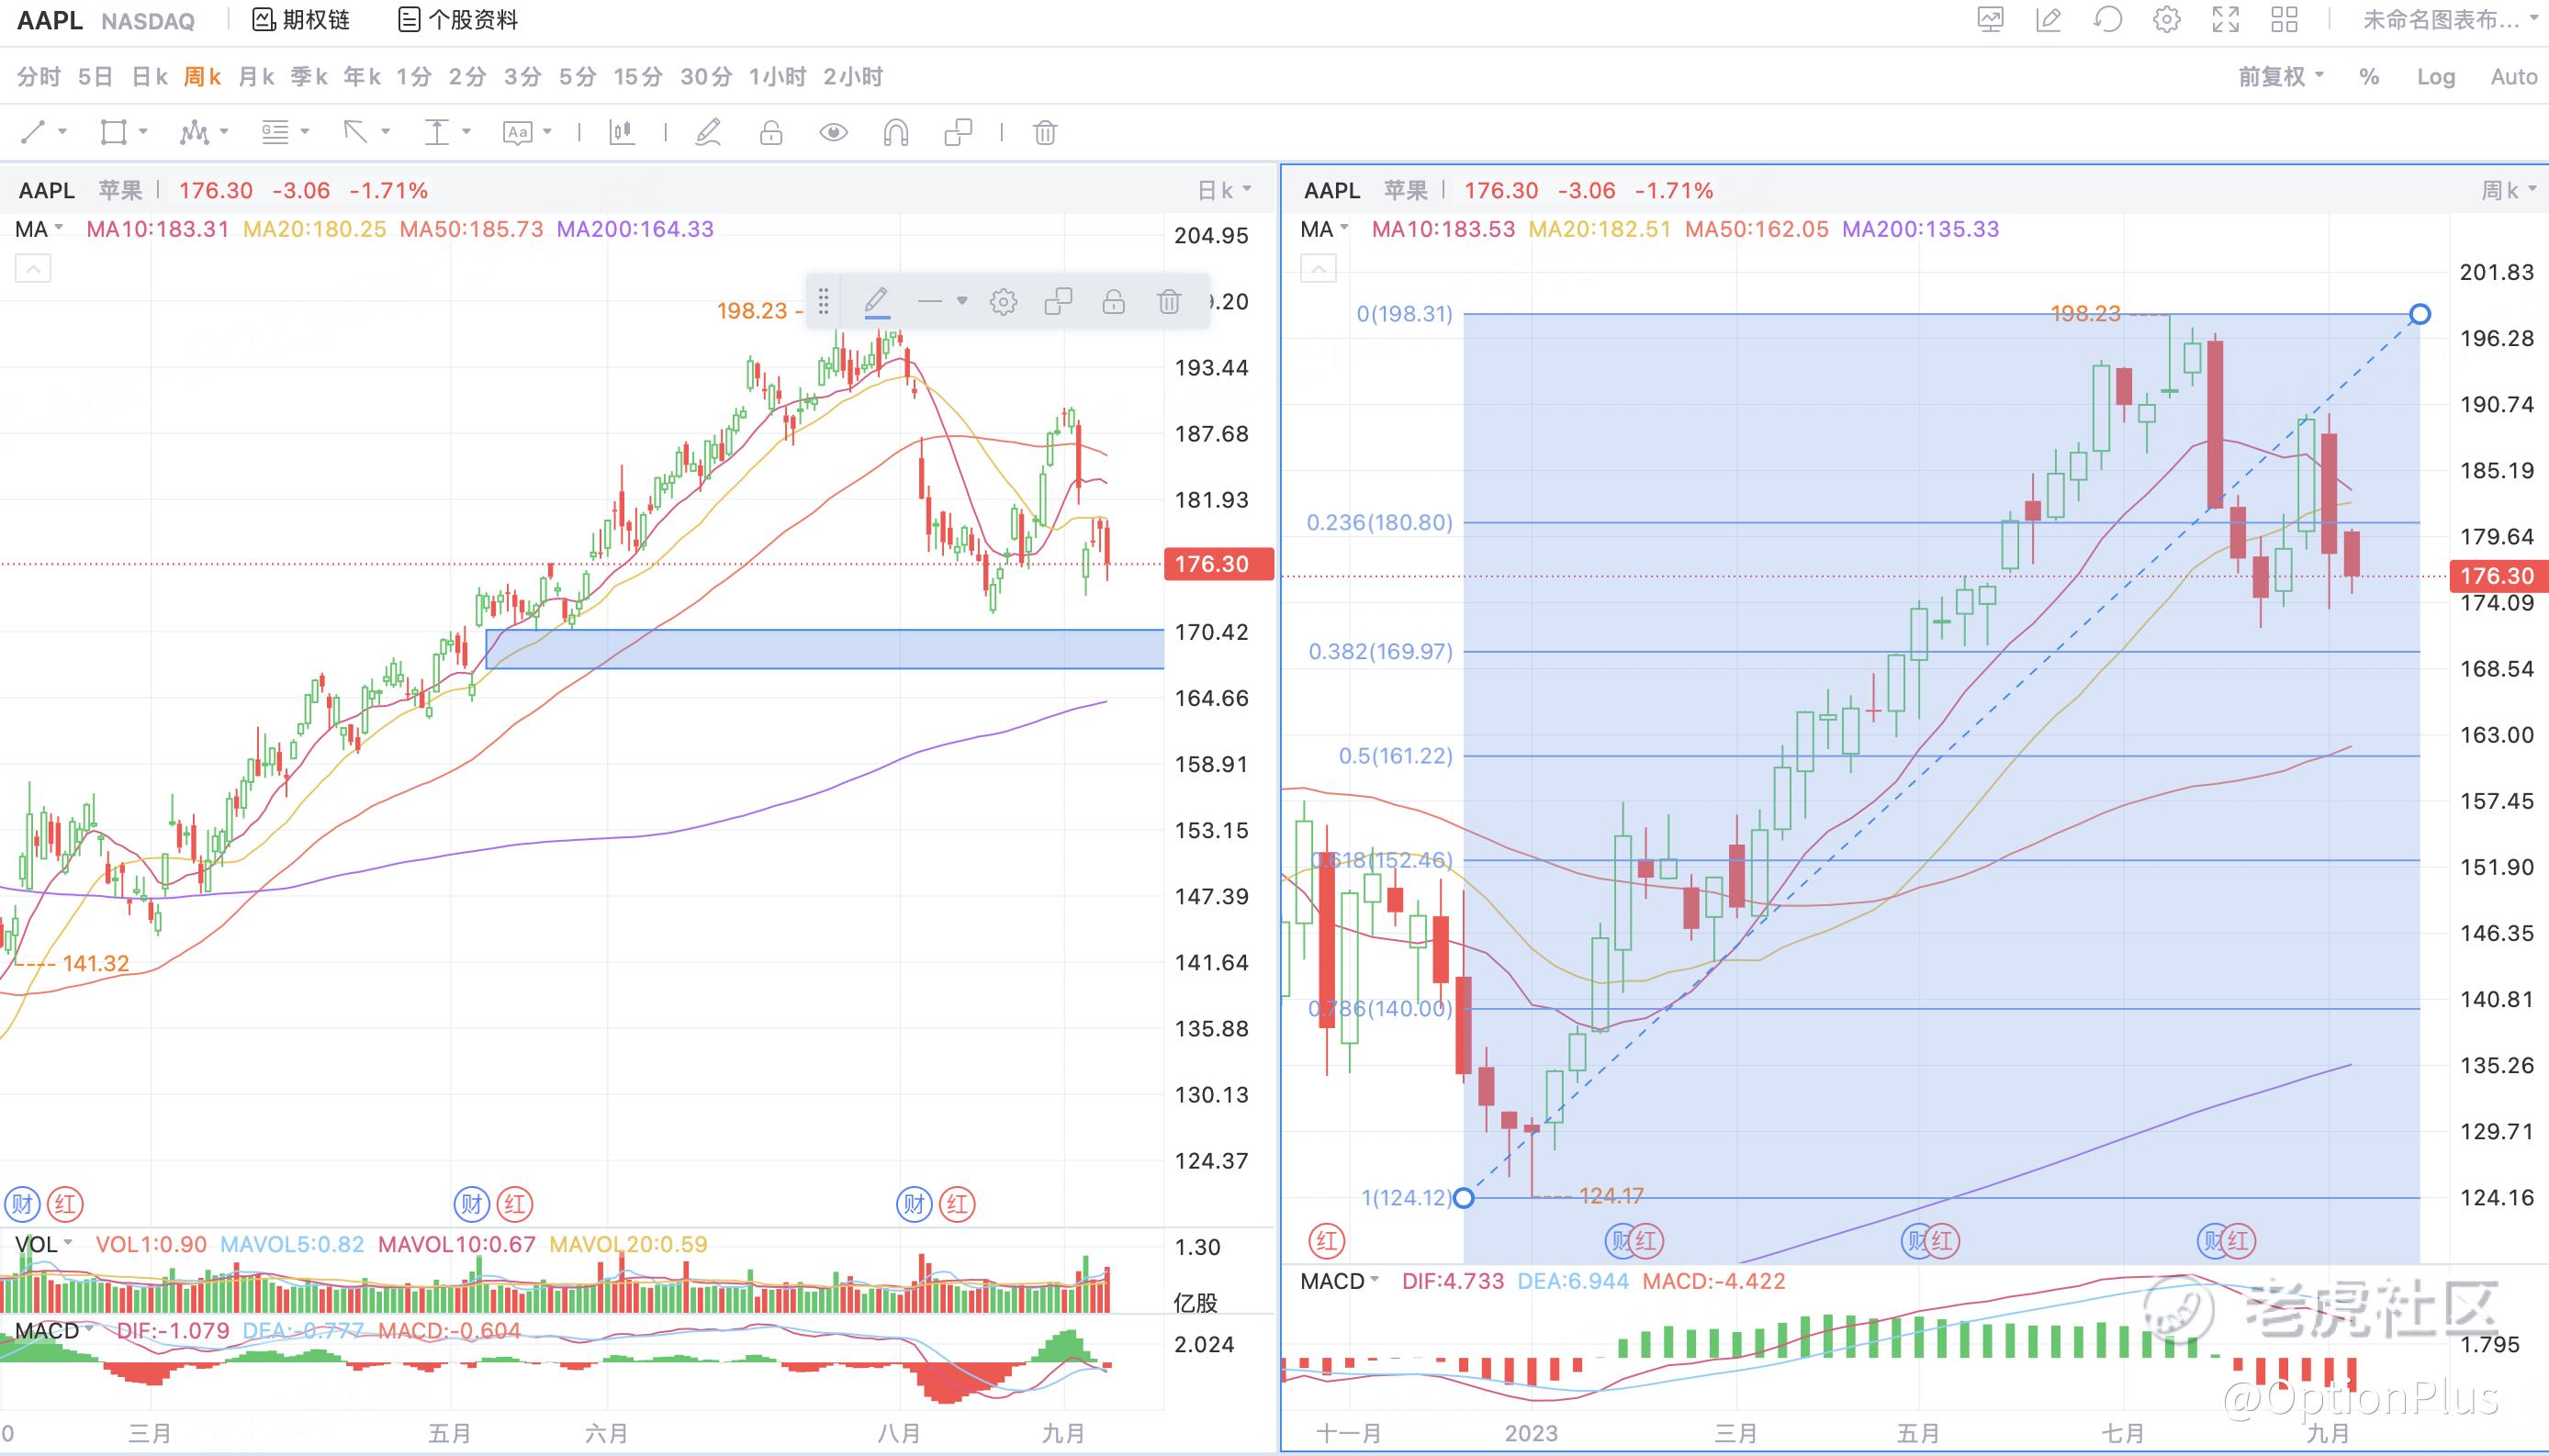This screenshot has height=1456, width=2549.
Task: Click the Fibonacci top anchor point handle
Action: [2420, 314]
